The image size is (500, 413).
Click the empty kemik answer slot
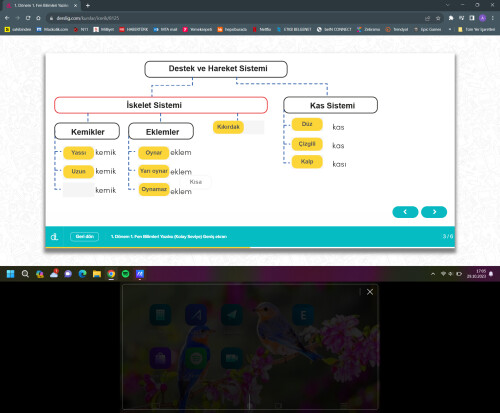79,190
